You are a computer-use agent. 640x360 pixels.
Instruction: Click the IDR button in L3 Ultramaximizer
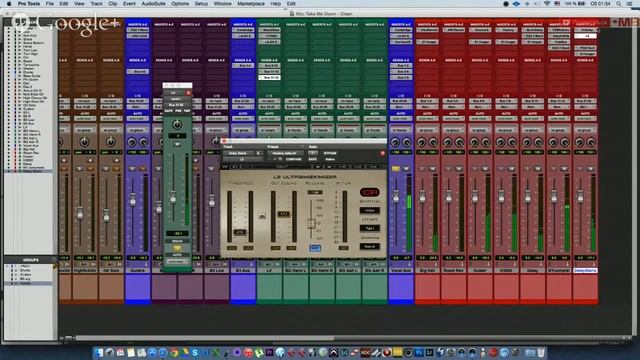point(369,192)
